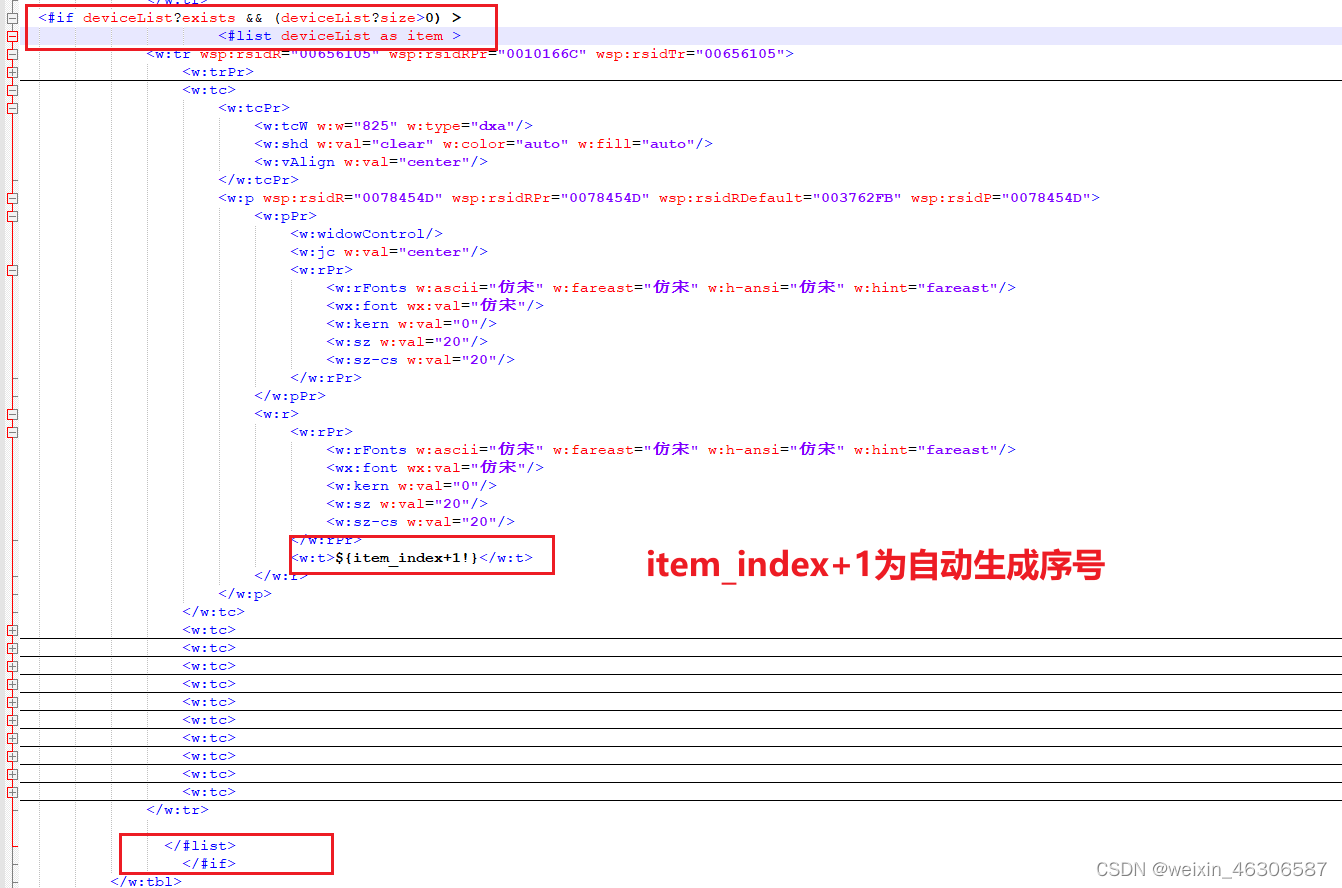Collapse the w:r fold marker

pos(12,414)
